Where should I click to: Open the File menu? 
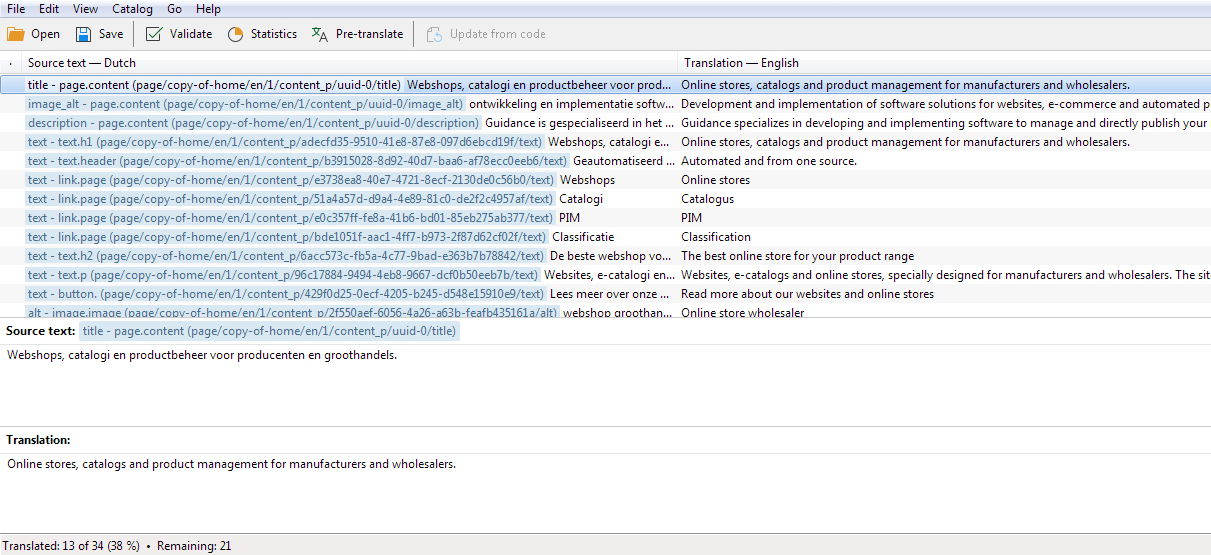coord(16,9)
